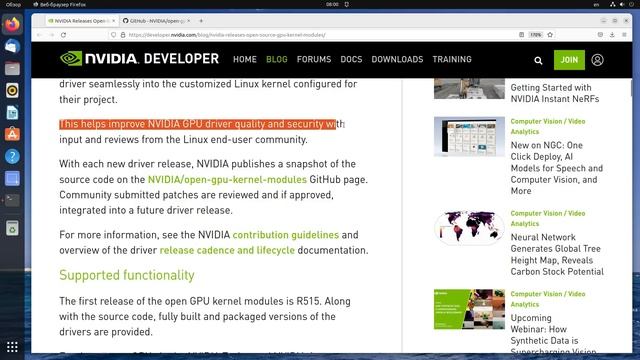Launch Firefox from the dock

pyautogui.click(x=12, y=24)
